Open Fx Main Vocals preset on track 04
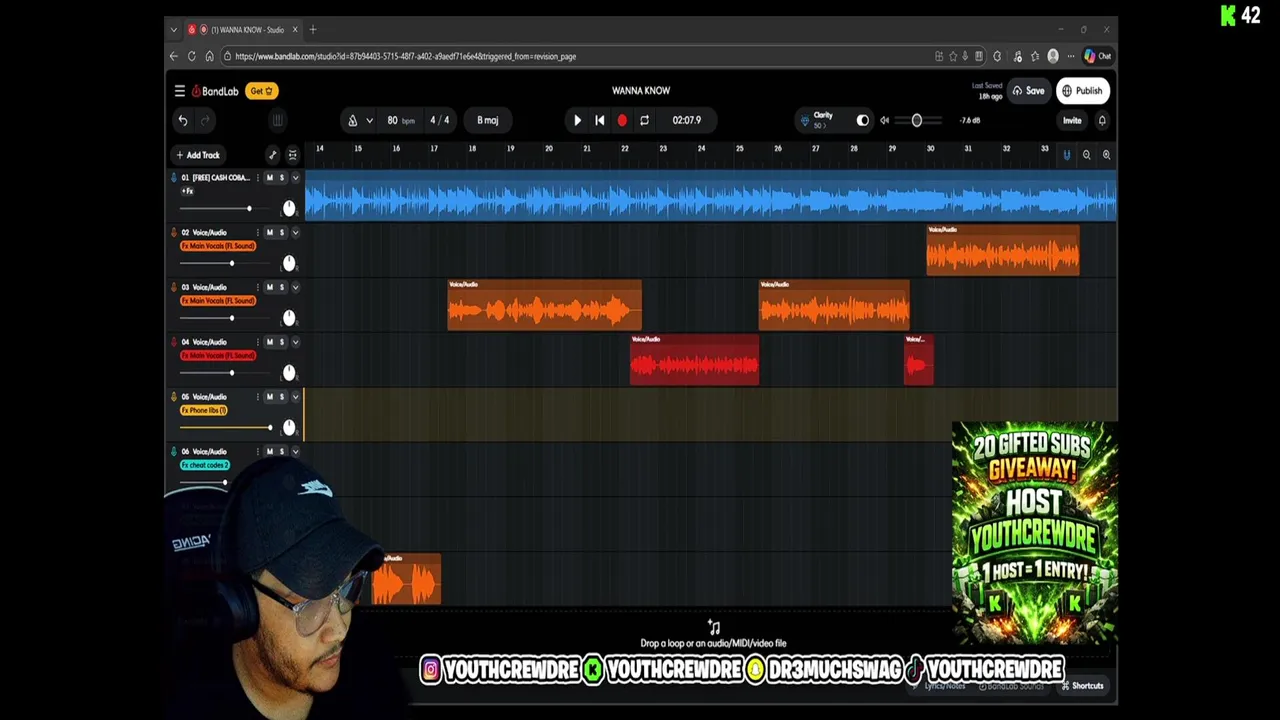 click(218, 356)
